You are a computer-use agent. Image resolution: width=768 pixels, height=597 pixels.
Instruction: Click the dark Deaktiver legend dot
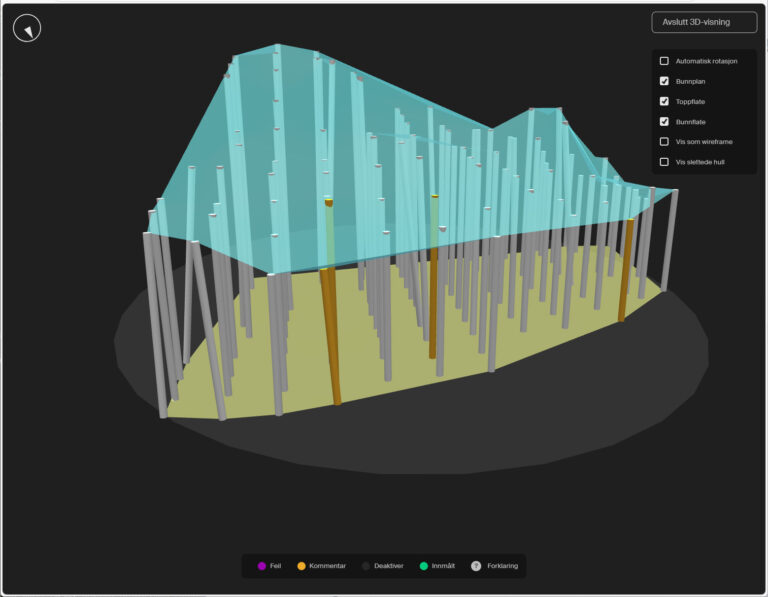tap(366, 566)
